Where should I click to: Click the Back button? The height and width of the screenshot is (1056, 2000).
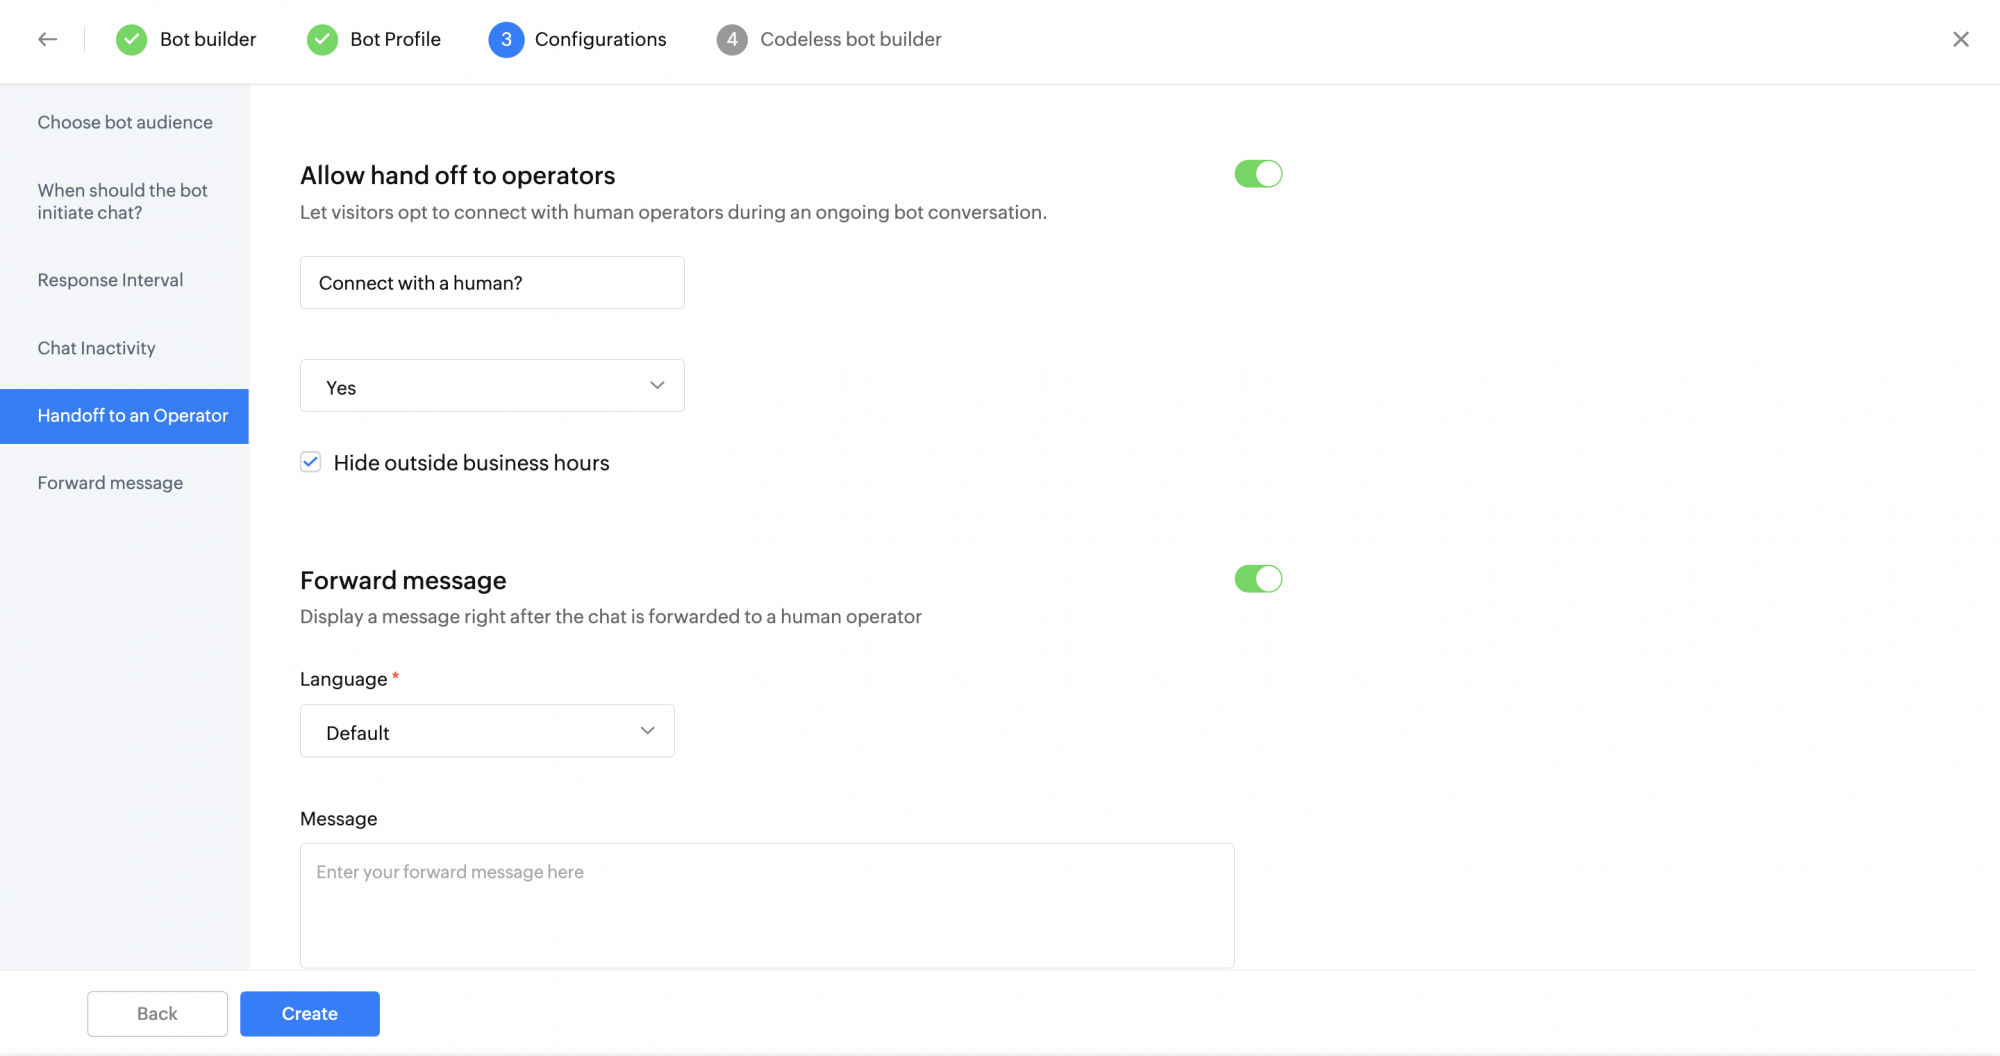tap(157, 1013)
